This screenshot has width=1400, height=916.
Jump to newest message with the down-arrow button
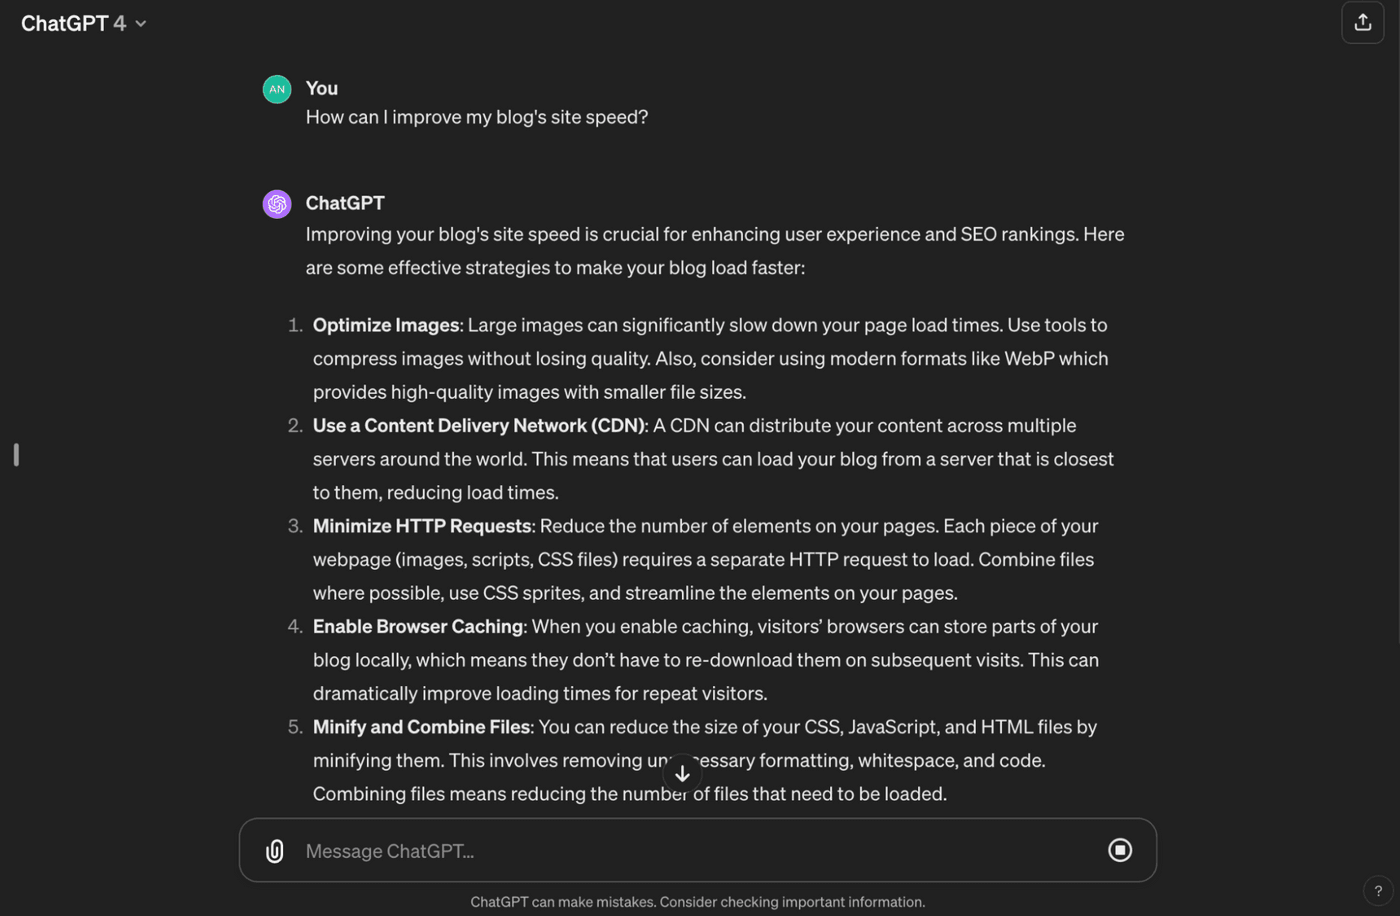point(683,772)
